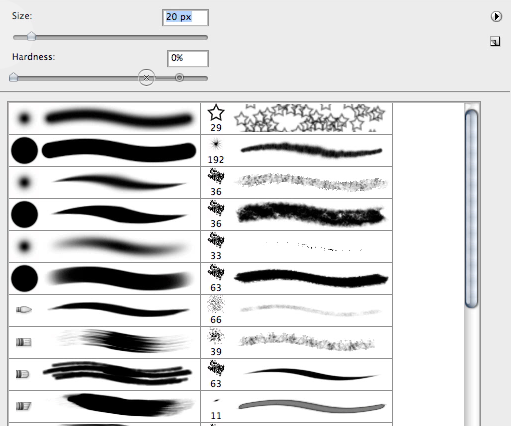Click the Hardness slider handle at the left end
The height and width of the screenshot is (426, 511).
[x=13, y=77]
